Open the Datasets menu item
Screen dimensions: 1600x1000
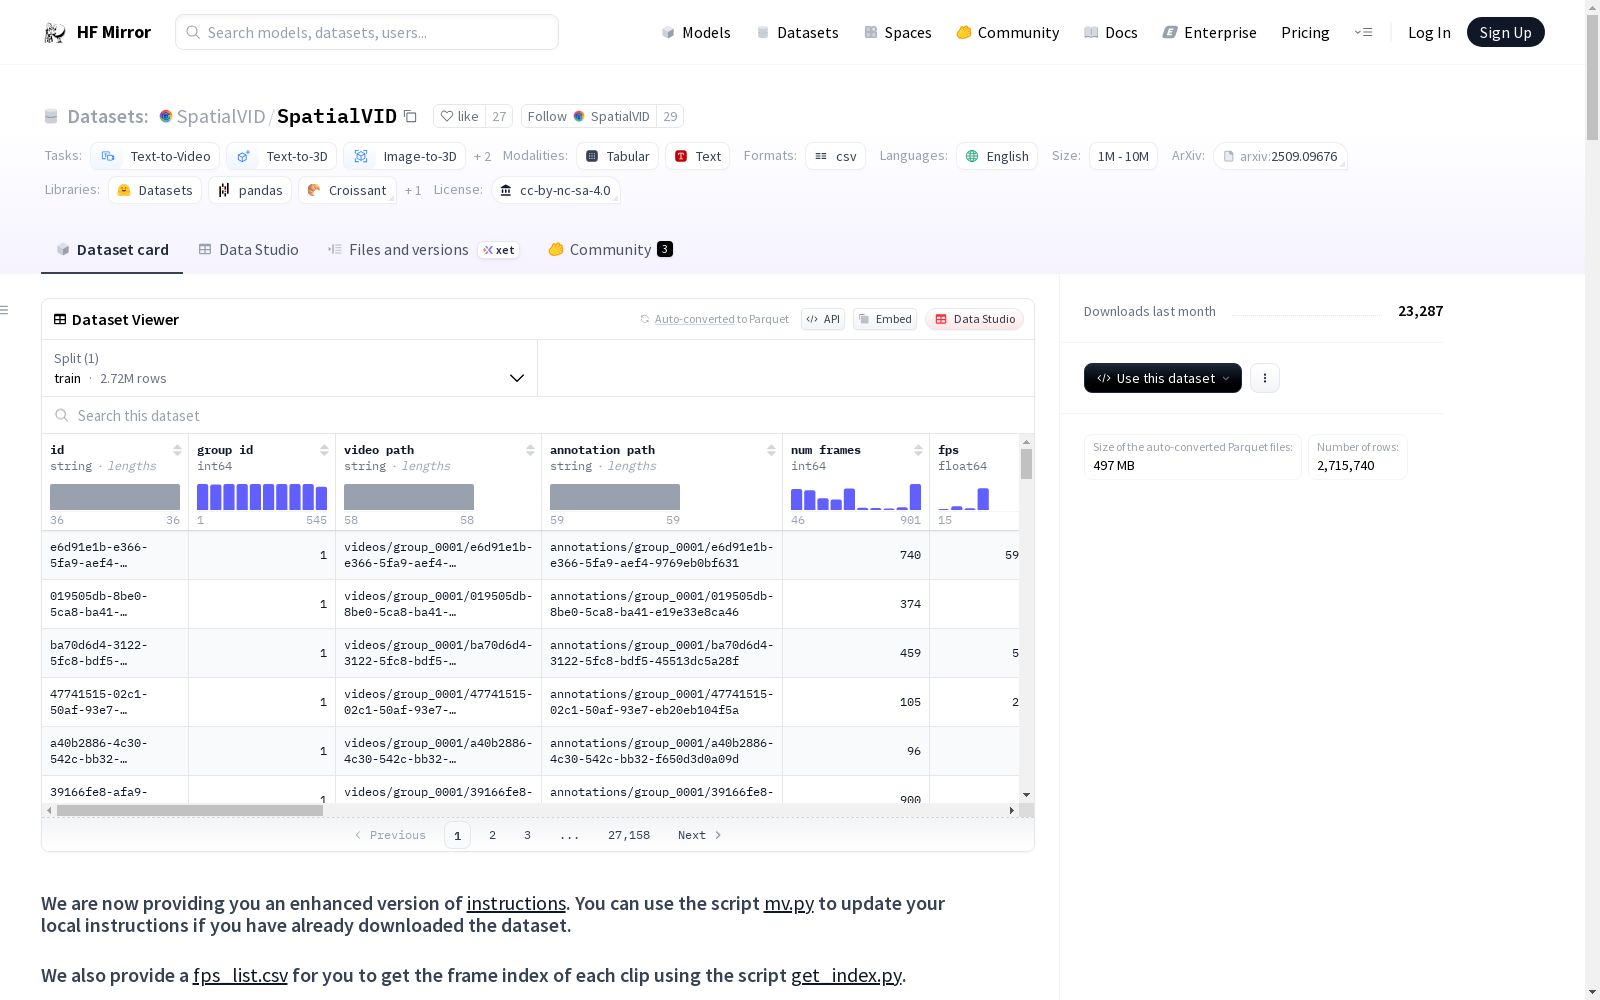click(x=797, y=32)
